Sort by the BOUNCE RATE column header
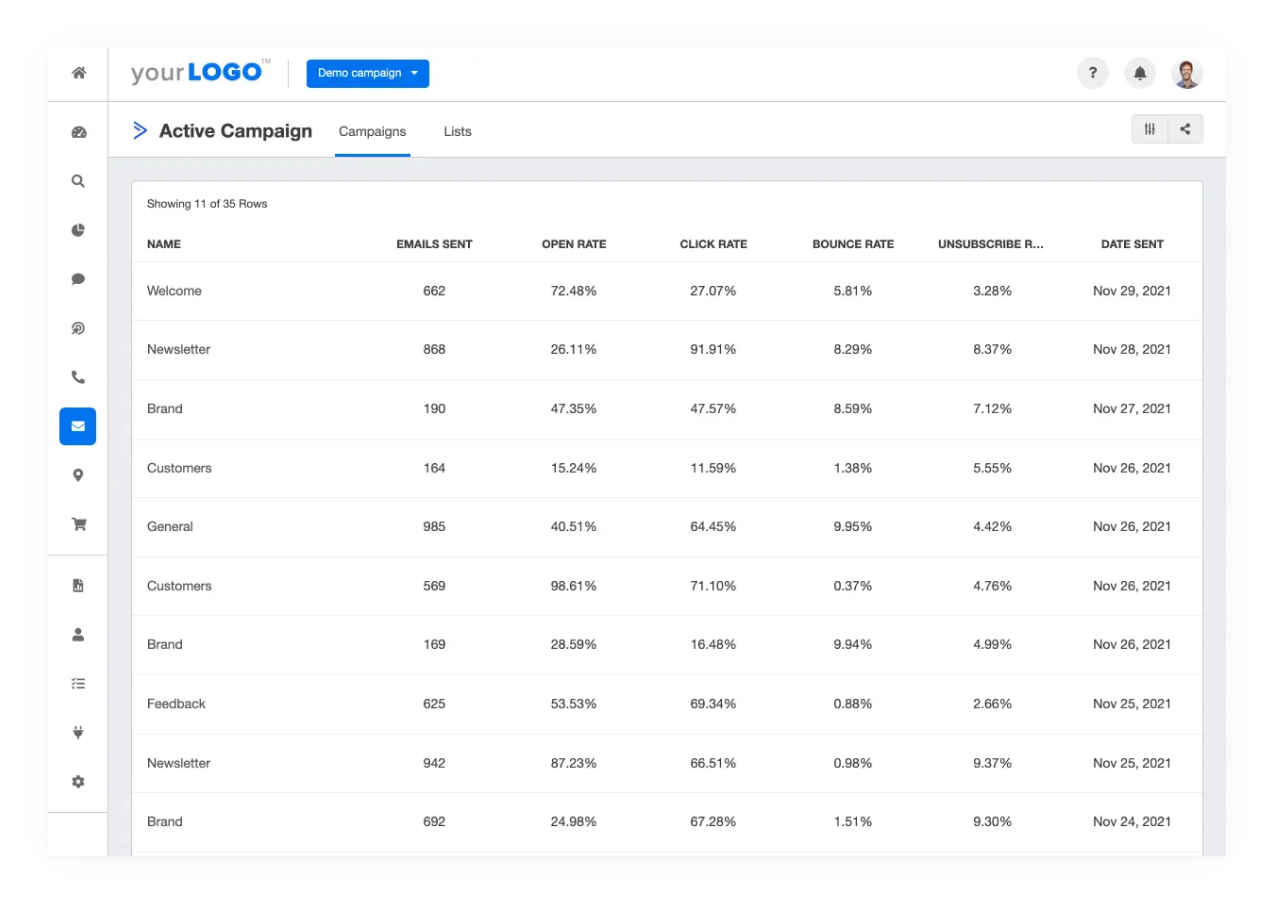This screenshot has width=1274, height=904. [x=853, y=244]
